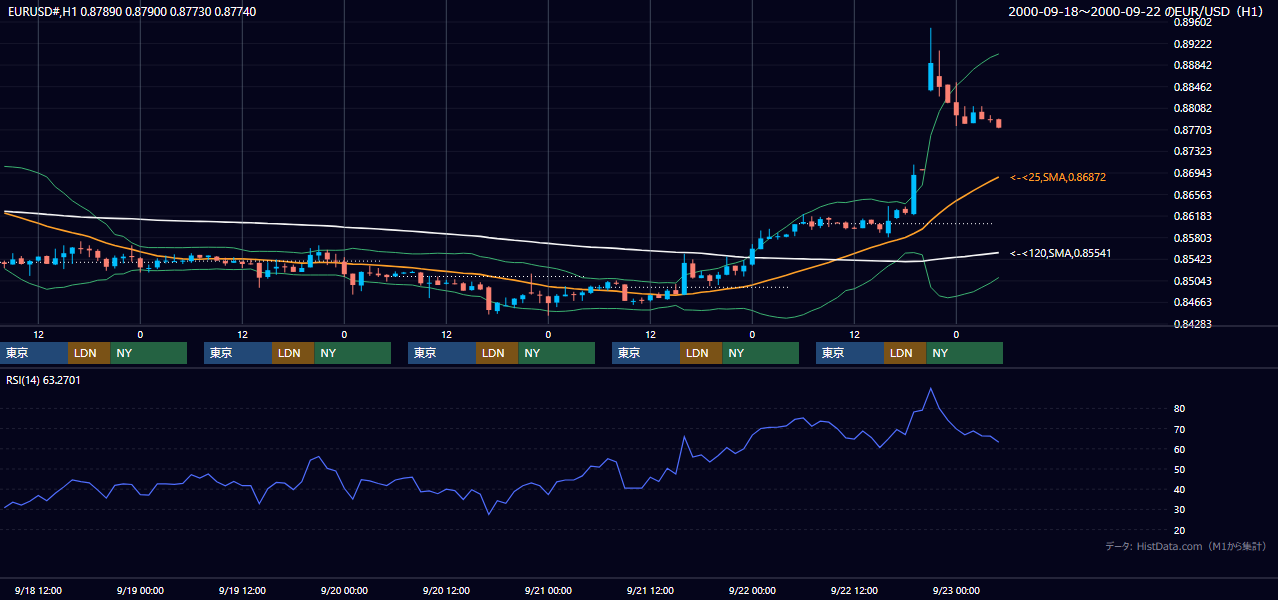1278x600 pixels.
Task: Click RSI scale value 70
Action: [1180, 429]
